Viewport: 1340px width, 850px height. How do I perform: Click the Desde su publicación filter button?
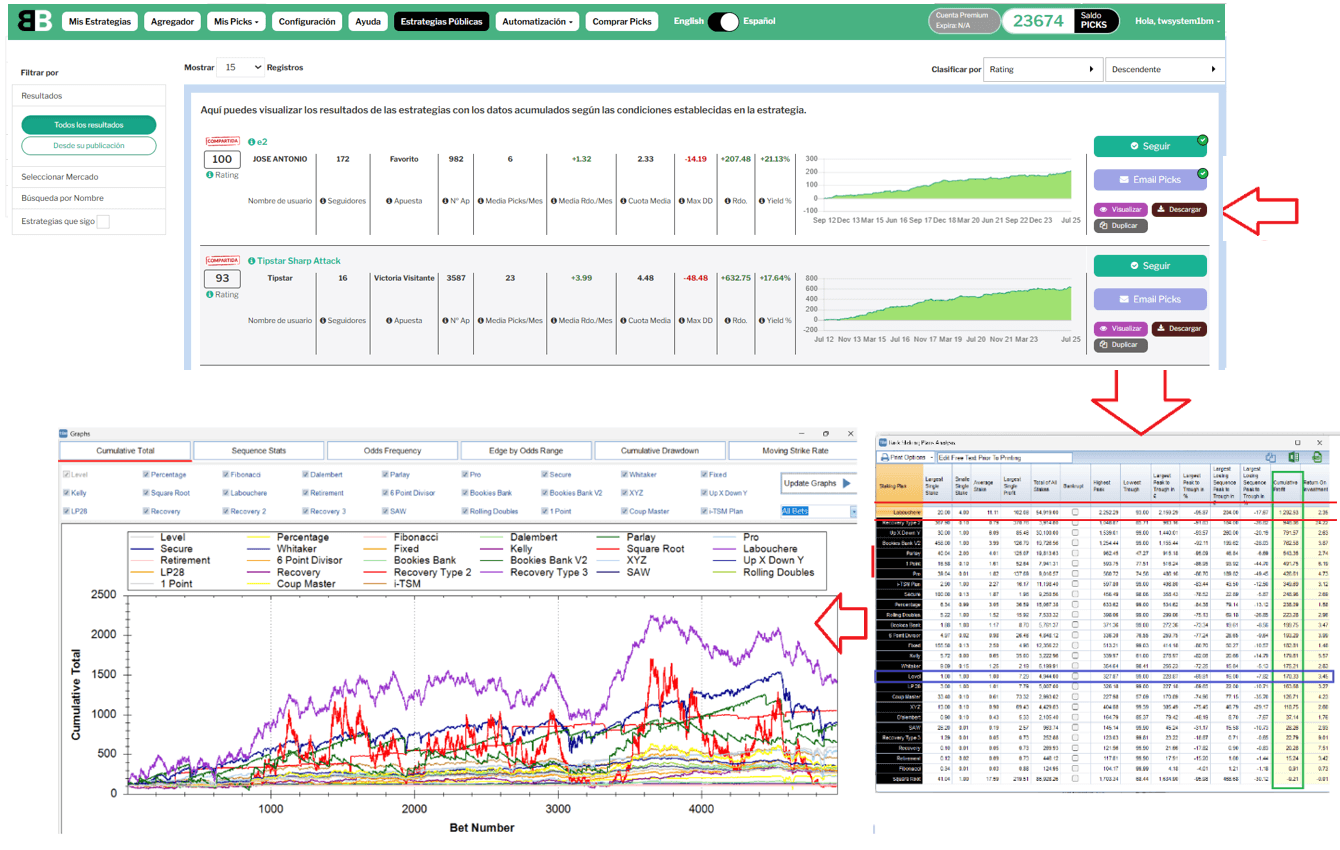coord(89,146)
